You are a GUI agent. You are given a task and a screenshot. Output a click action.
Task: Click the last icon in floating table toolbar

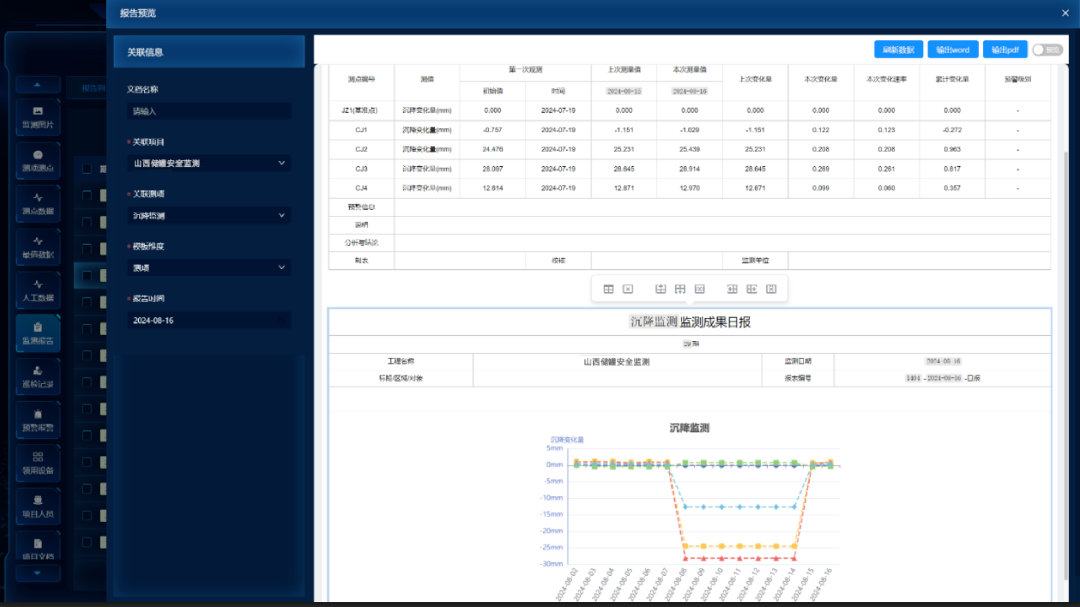click(771, 289)
